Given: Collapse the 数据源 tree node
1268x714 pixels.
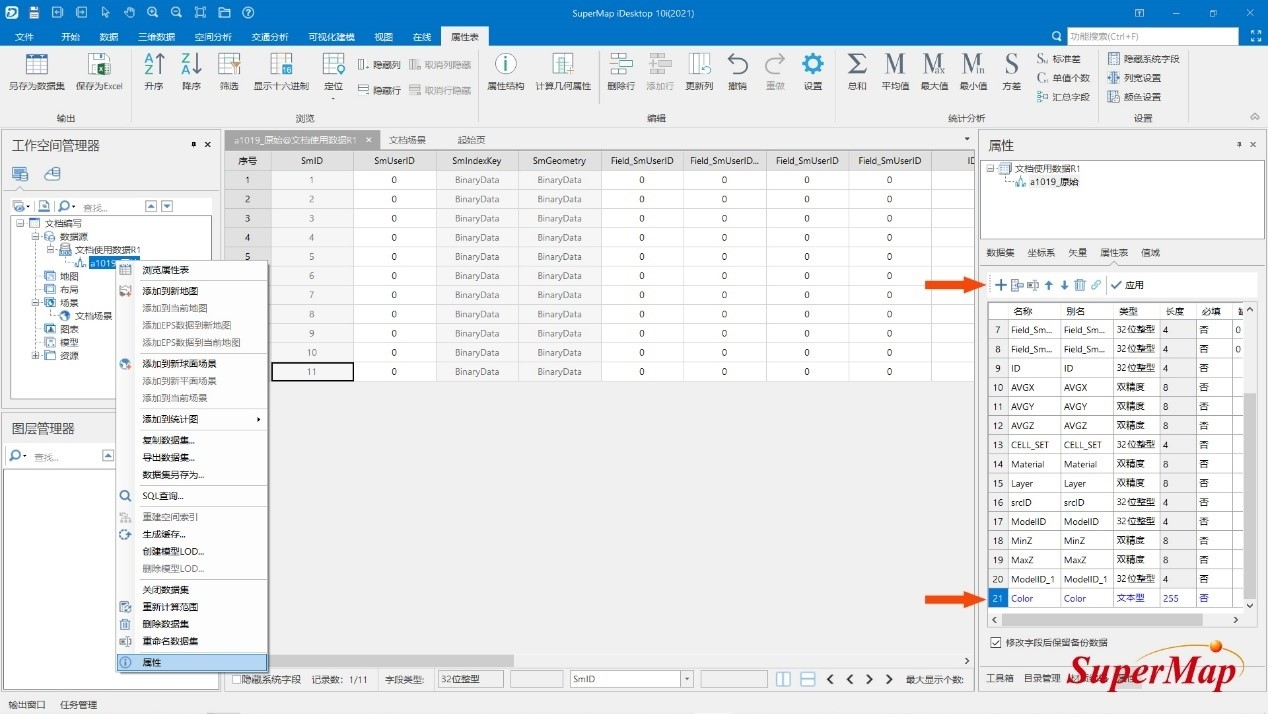Looking at the screenshot, I should tap(36, 237).
